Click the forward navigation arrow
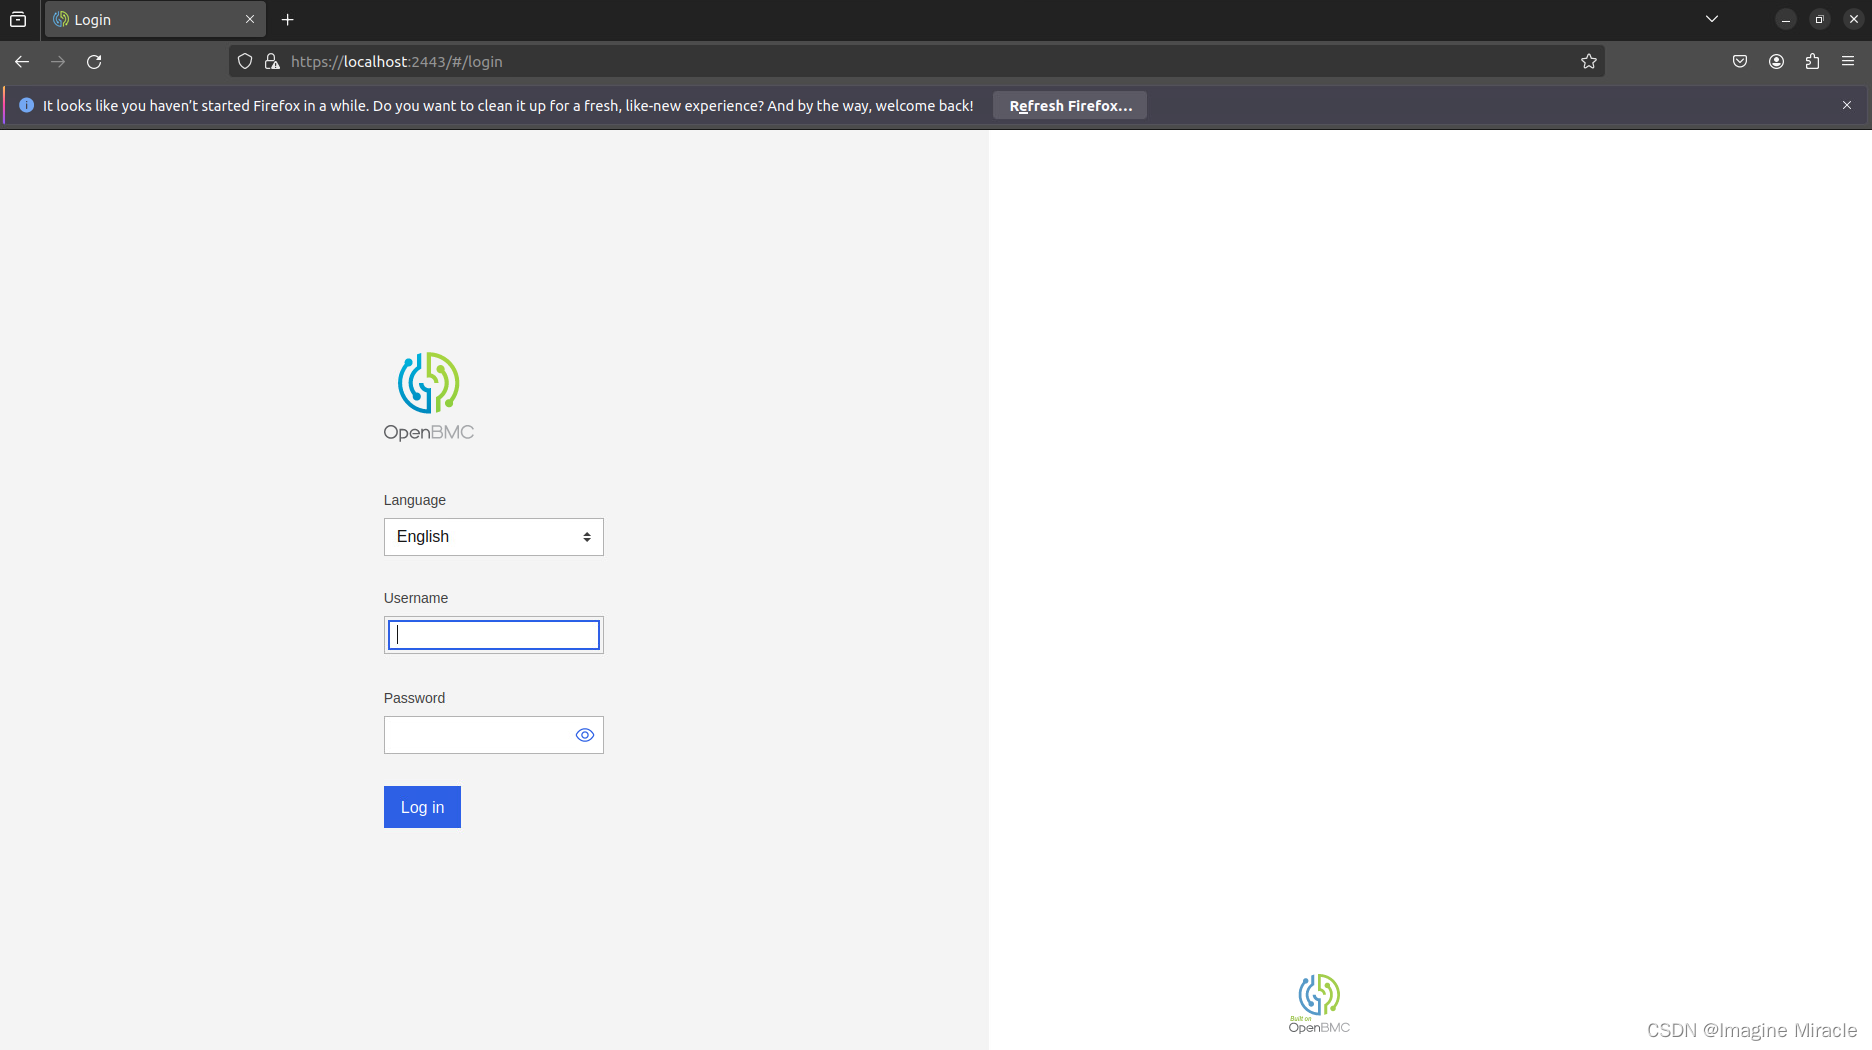Image resolution: width=1872 pixels, height=1050 pixels. (57, 61)
